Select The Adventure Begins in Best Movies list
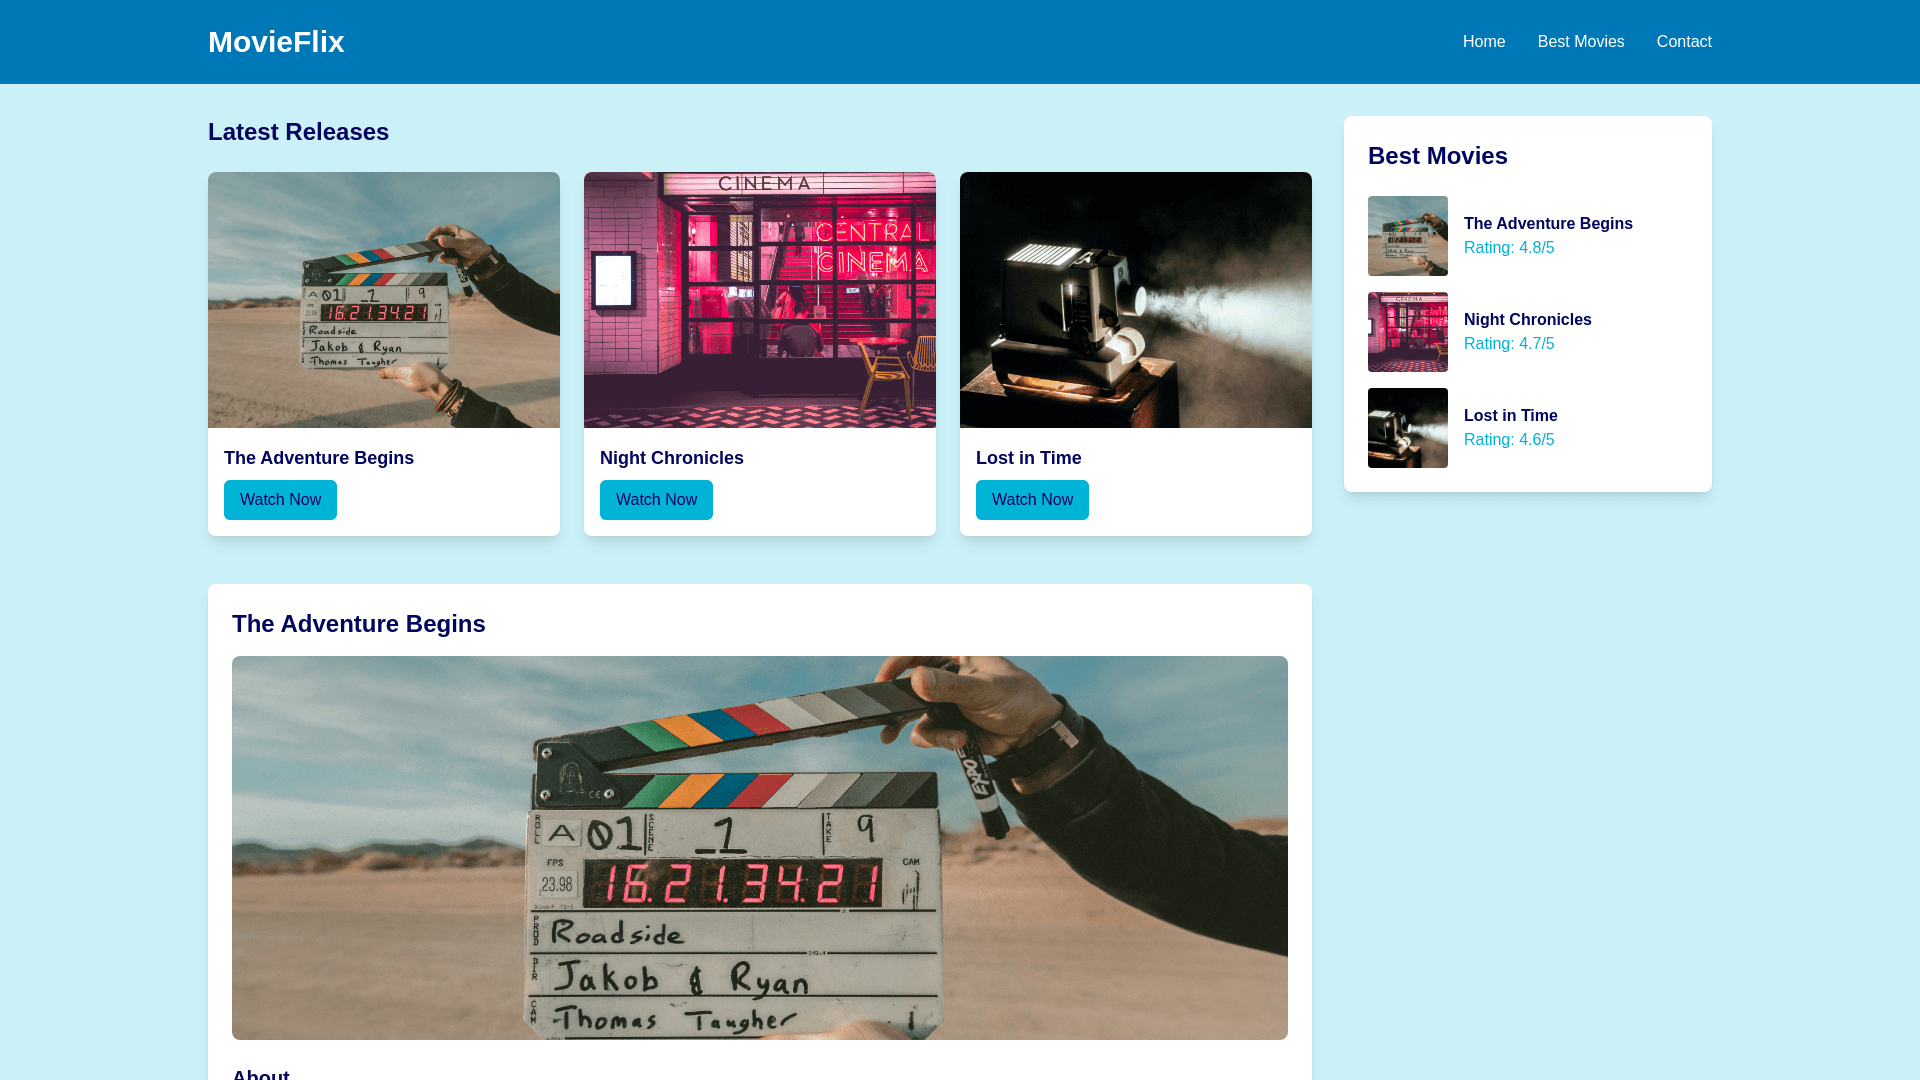This screenshot has height=1080, width=1920. (1548, 224)
